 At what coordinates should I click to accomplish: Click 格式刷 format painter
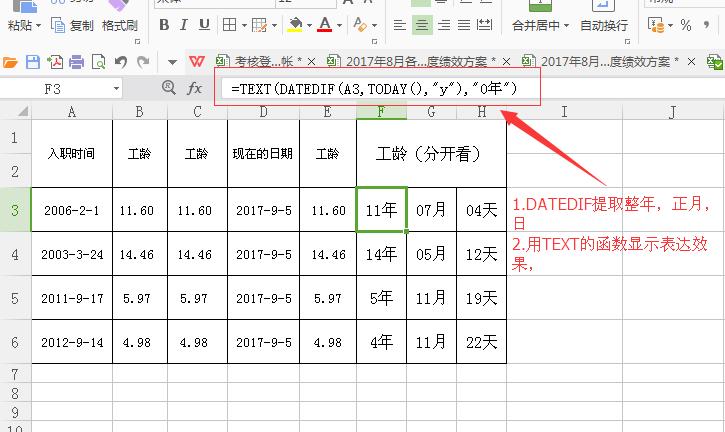(120, 25)
